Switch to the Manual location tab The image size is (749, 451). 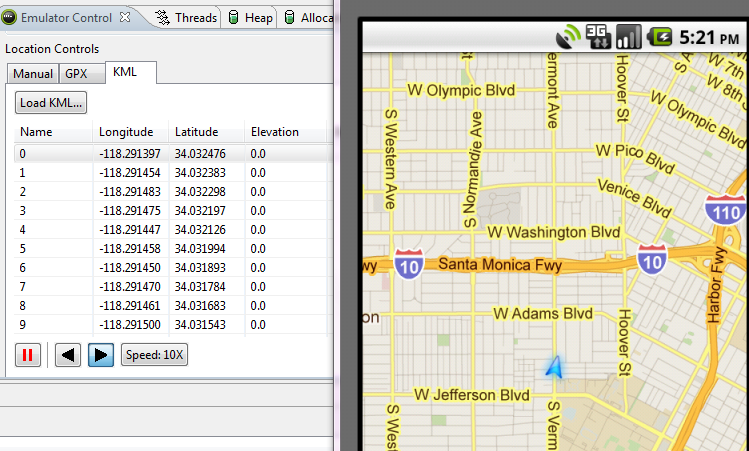(x=33, y=74)
